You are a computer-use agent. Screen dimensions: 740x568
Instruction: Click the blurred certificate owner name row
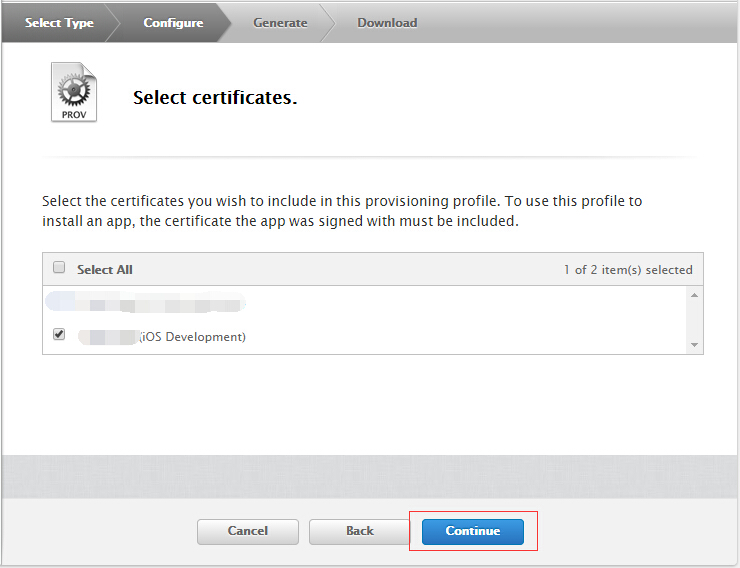pyautogui.click(x=145, y=302)
